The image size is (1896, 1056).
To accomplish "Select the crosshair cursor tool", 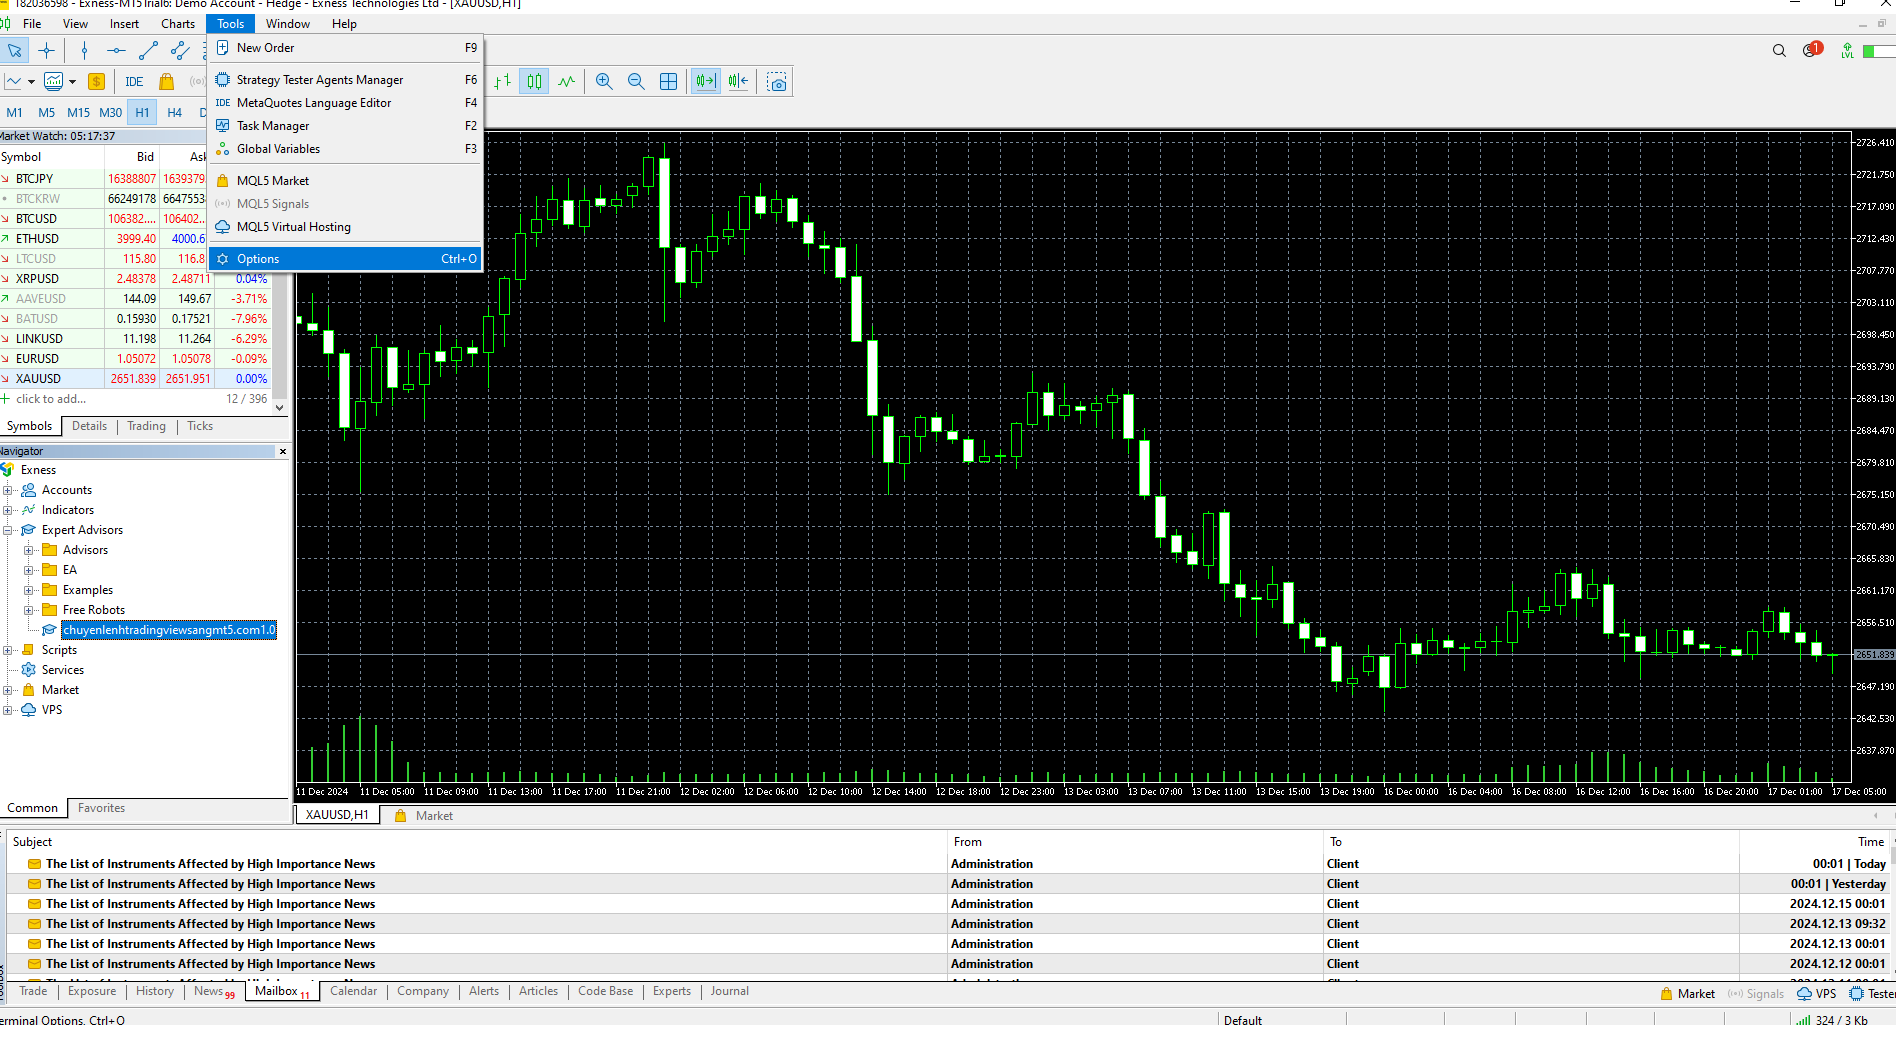I will (47, 51).
